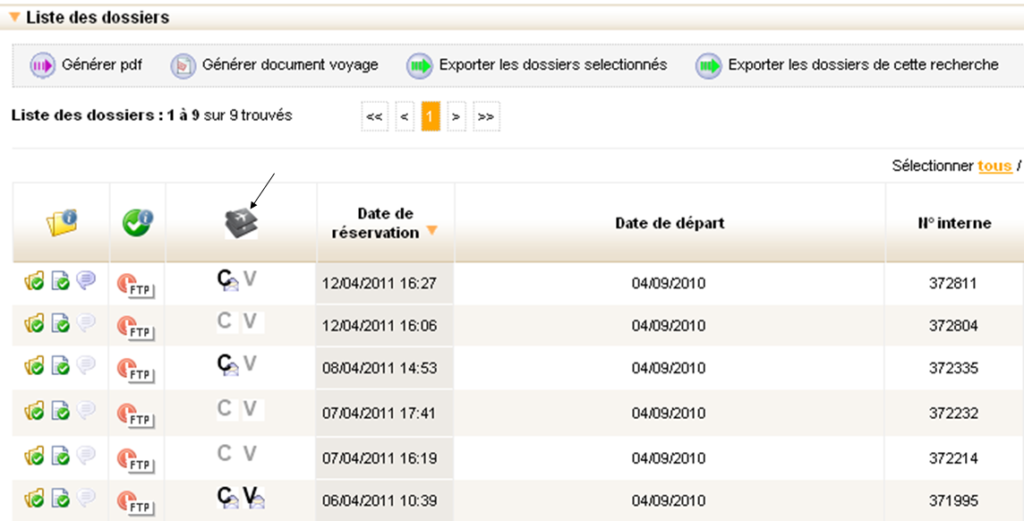Toggle the C status for dossier 372232
Screen dimensions: 1024x521
(225, 409)
